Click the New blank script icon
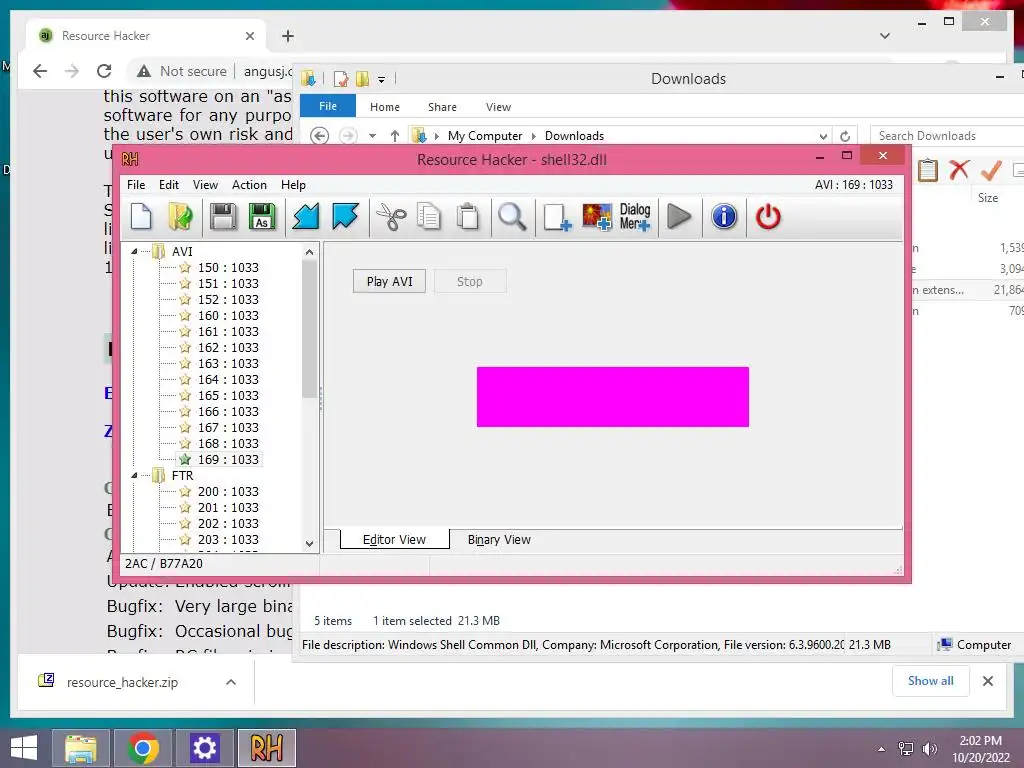1024x768 pixels. coord(141,217)
